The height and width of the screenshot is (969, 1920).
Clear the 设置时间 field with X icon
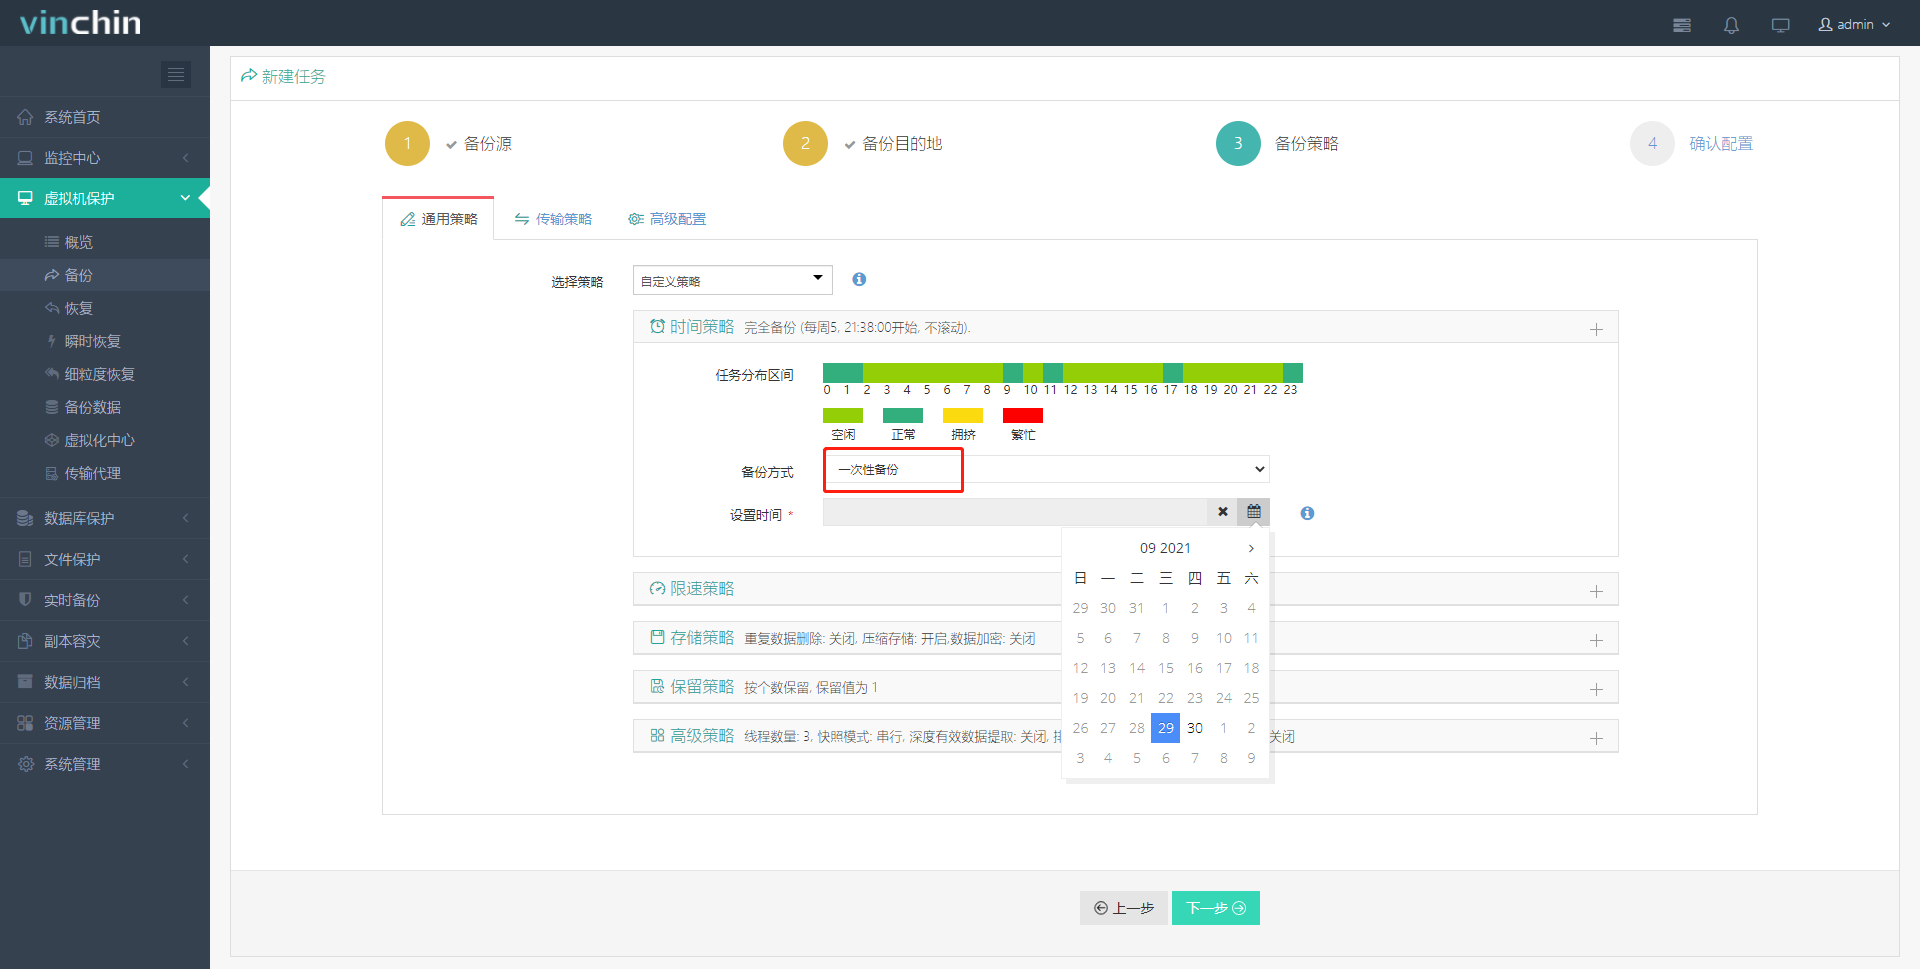(x=1222, y=512)
